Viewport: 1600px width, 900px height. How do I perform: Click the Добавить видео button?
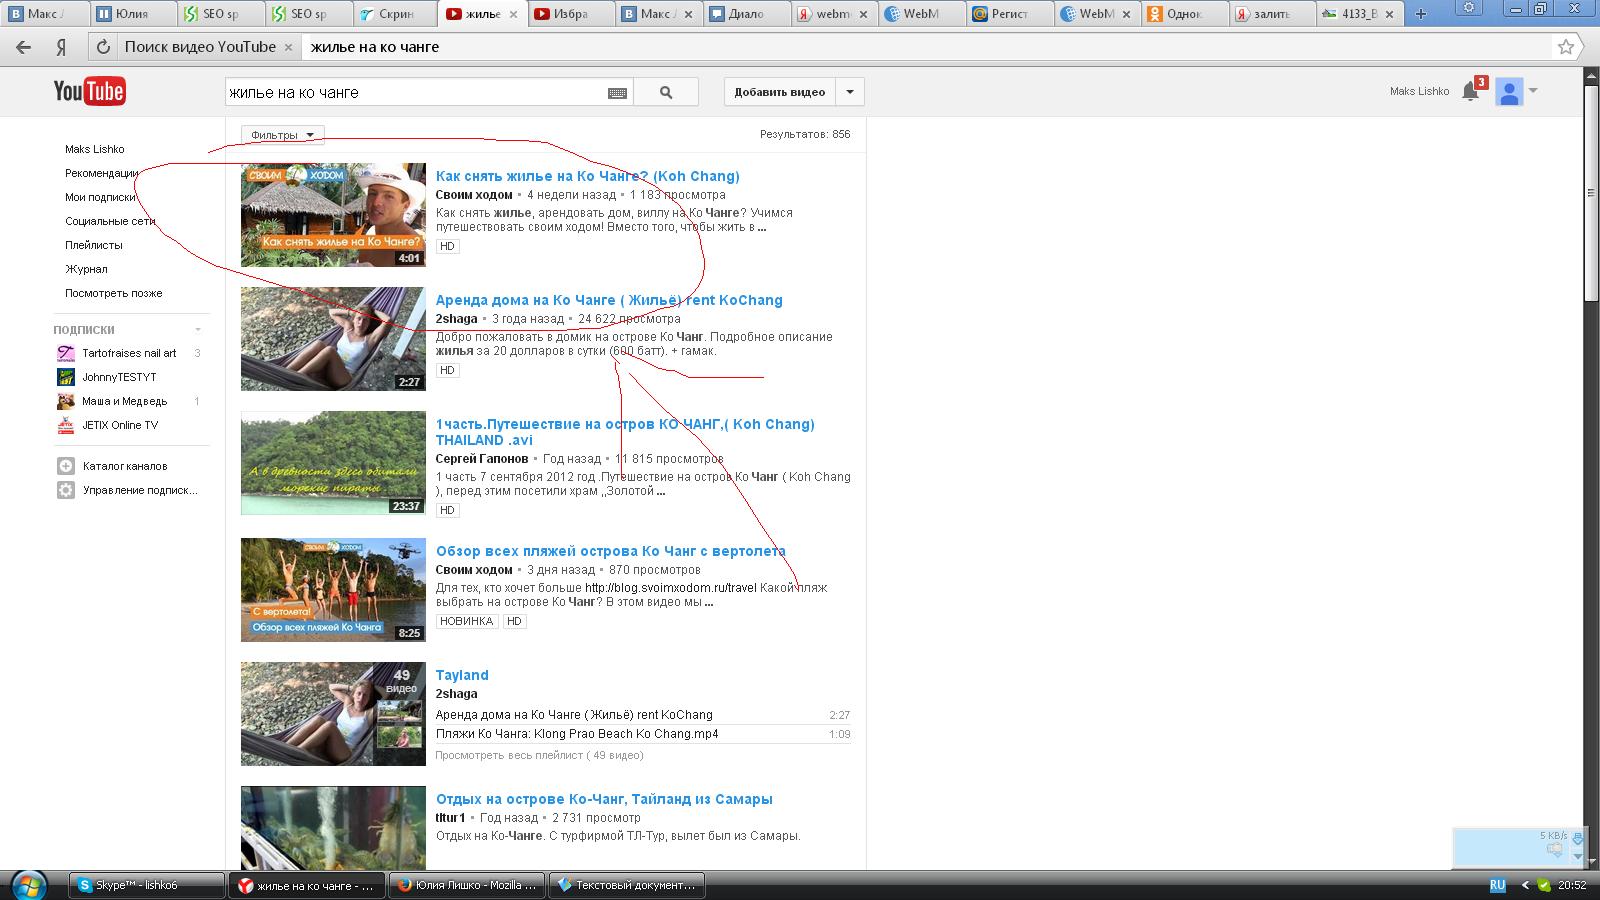tap(780, 92)
